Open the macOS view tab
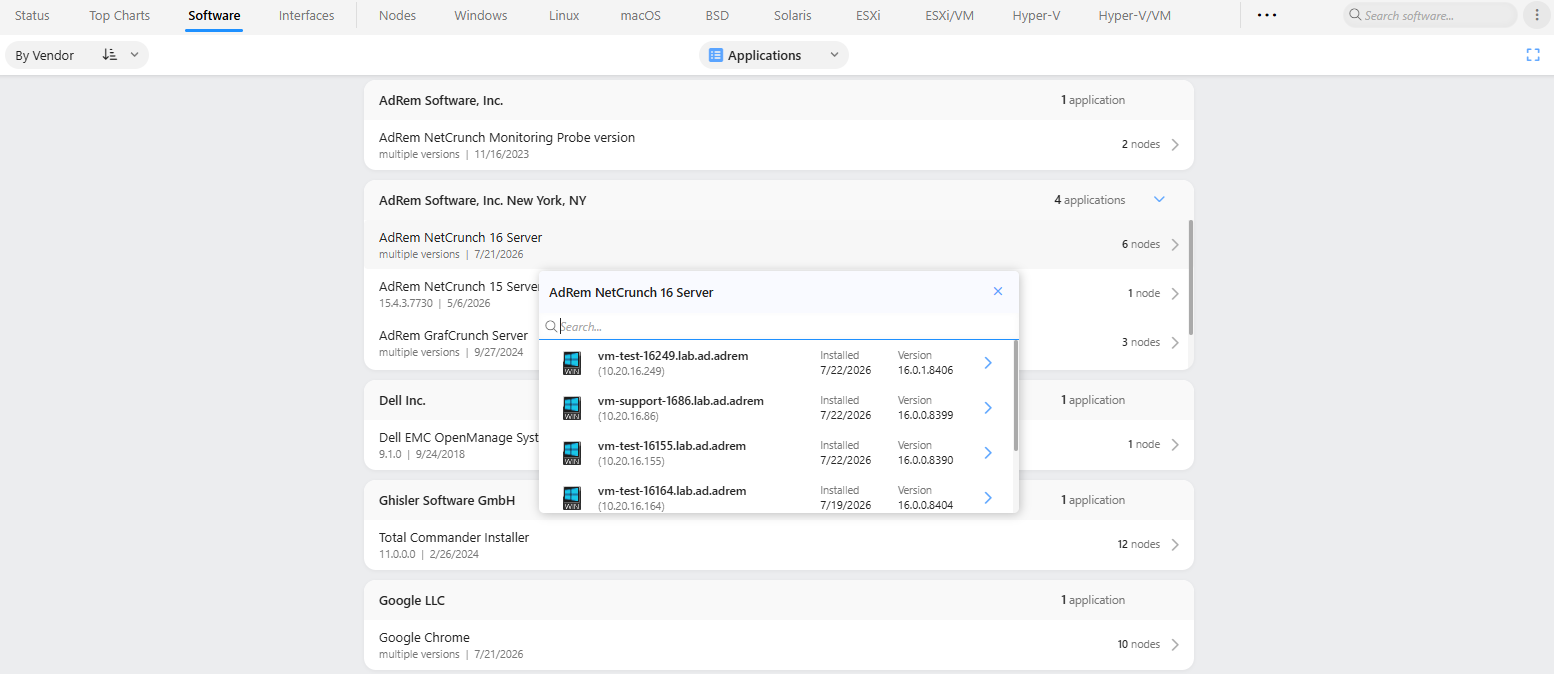Screen dimensions: 1554x674 640,15
